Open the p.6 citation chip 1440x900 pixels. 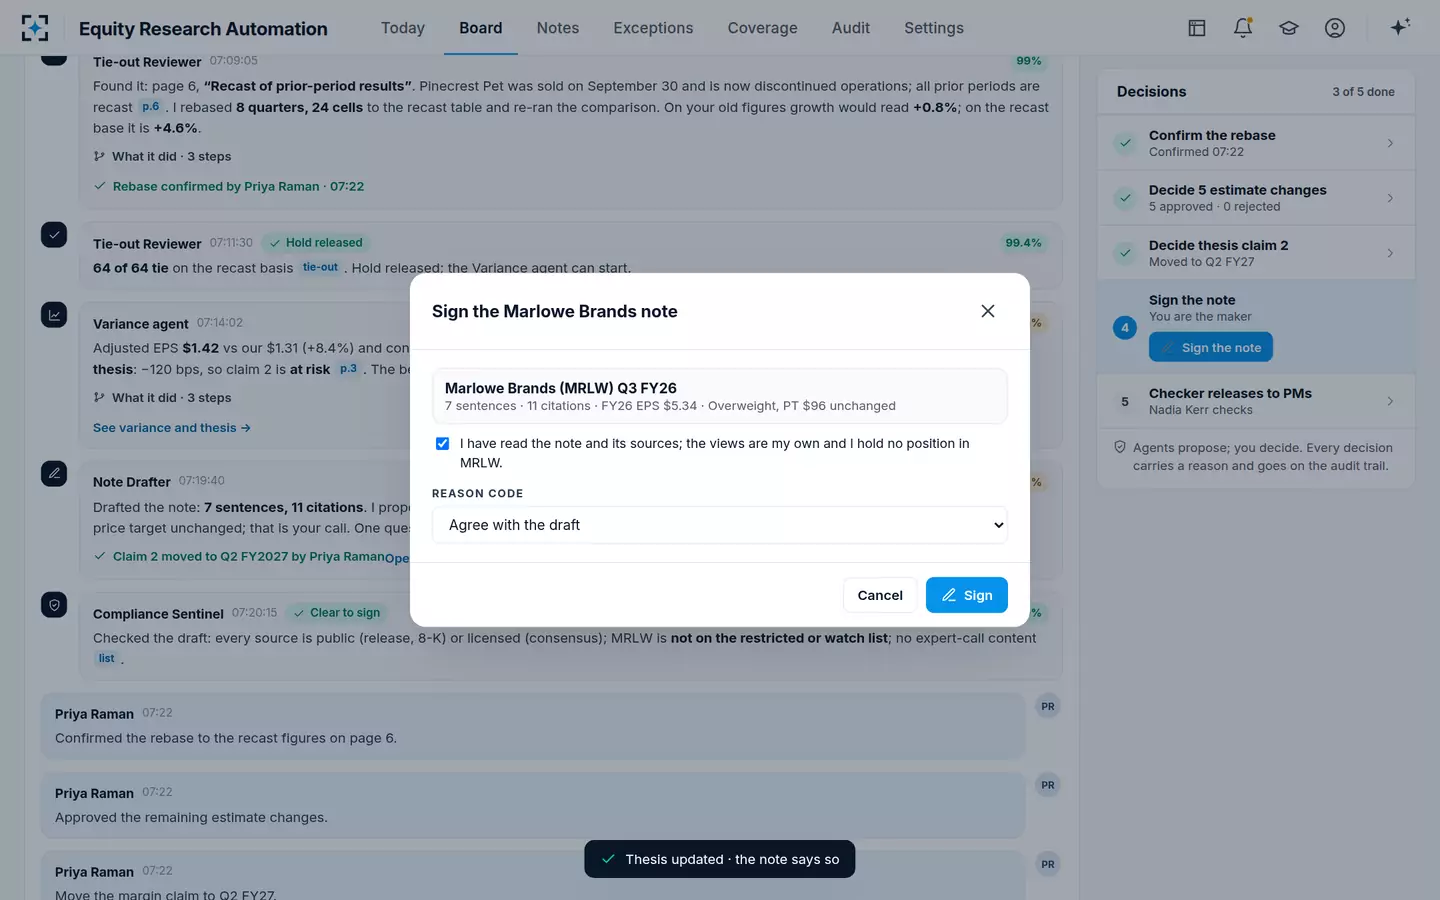click(x=150, y=107)
